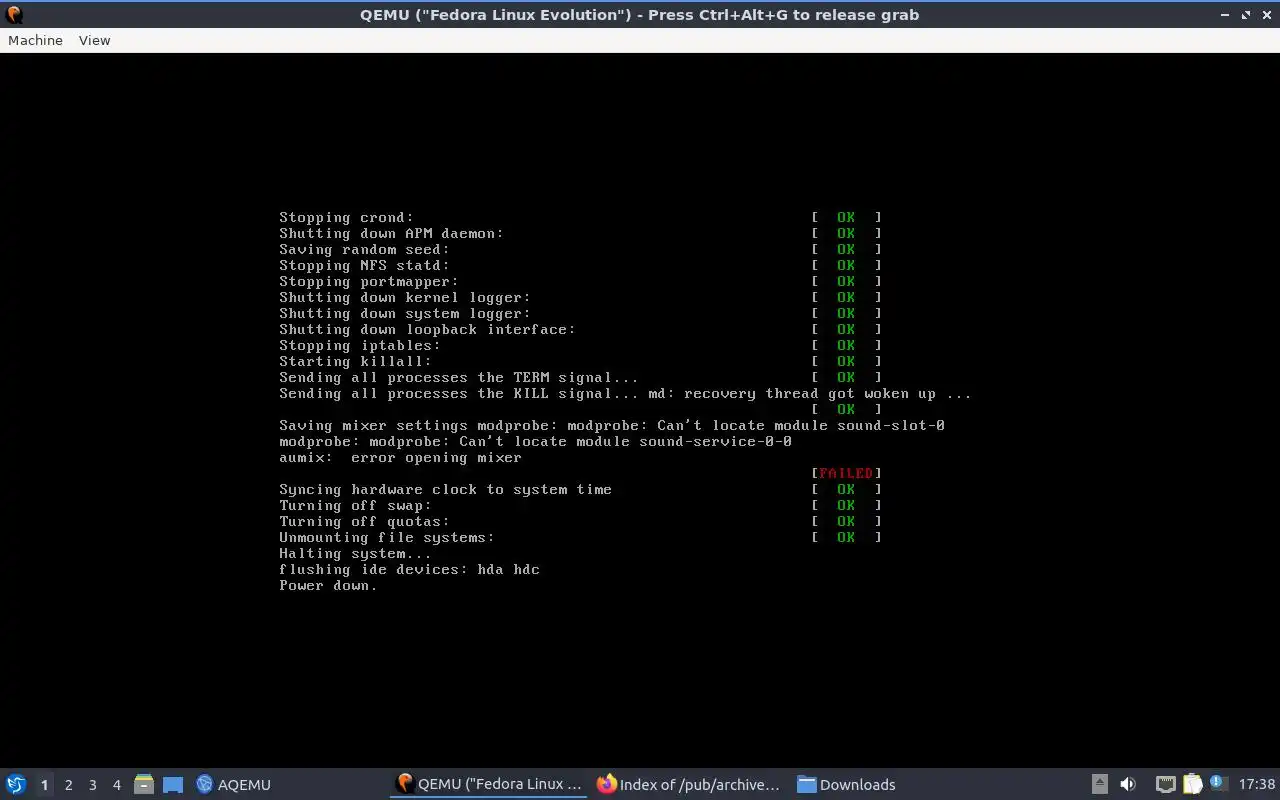Open the volume control tray icon

click(x=1128, y=784)
